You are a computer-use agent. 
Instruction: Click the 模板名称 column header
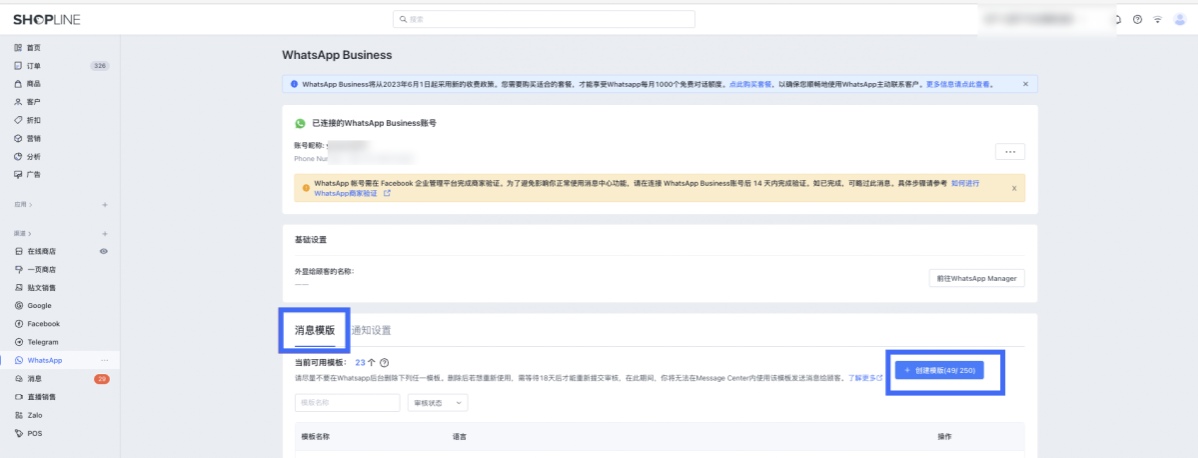[315, 437]
